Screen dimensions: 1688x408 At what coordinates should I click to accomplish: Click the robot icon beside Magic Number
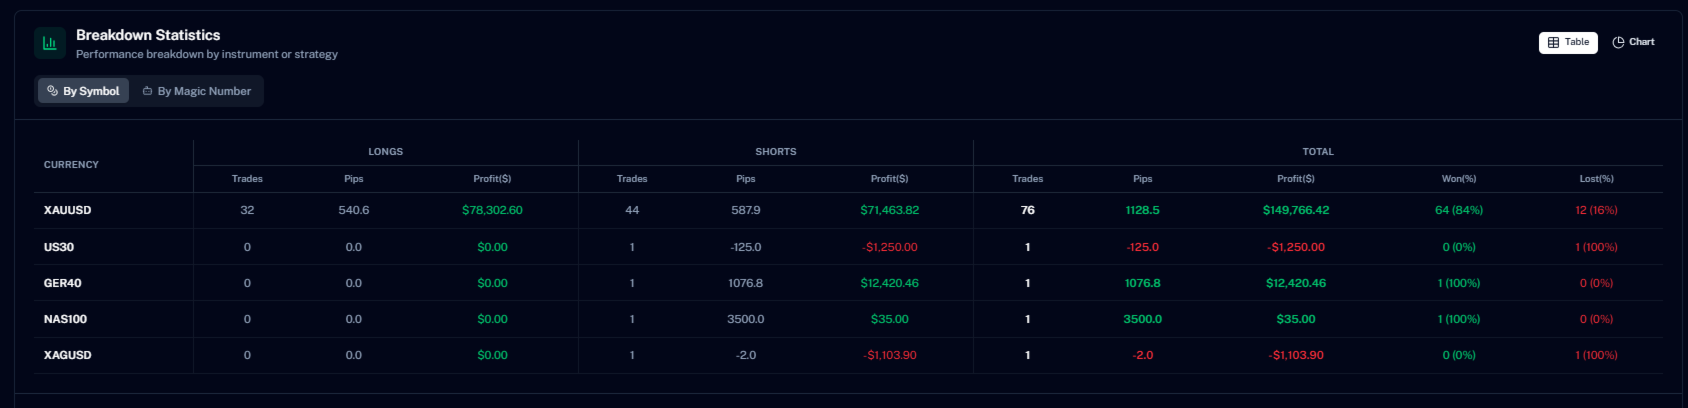coord(147,91)
